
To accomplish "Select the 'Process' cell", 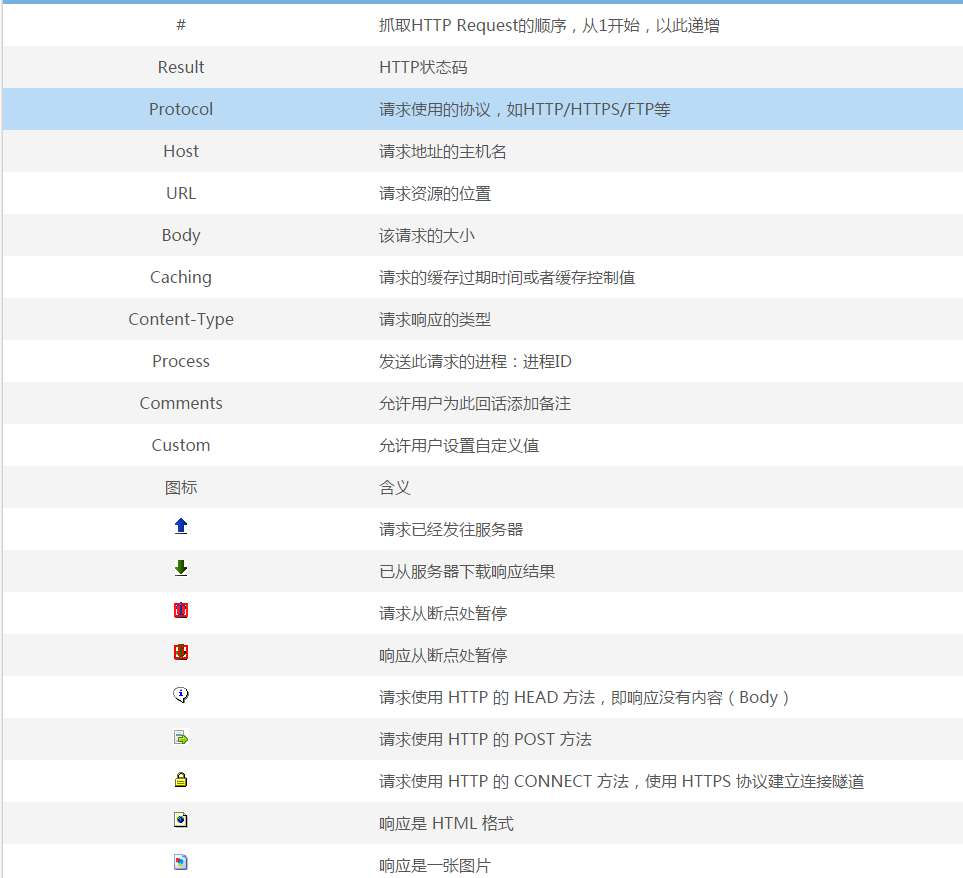I will coord(181,361).
